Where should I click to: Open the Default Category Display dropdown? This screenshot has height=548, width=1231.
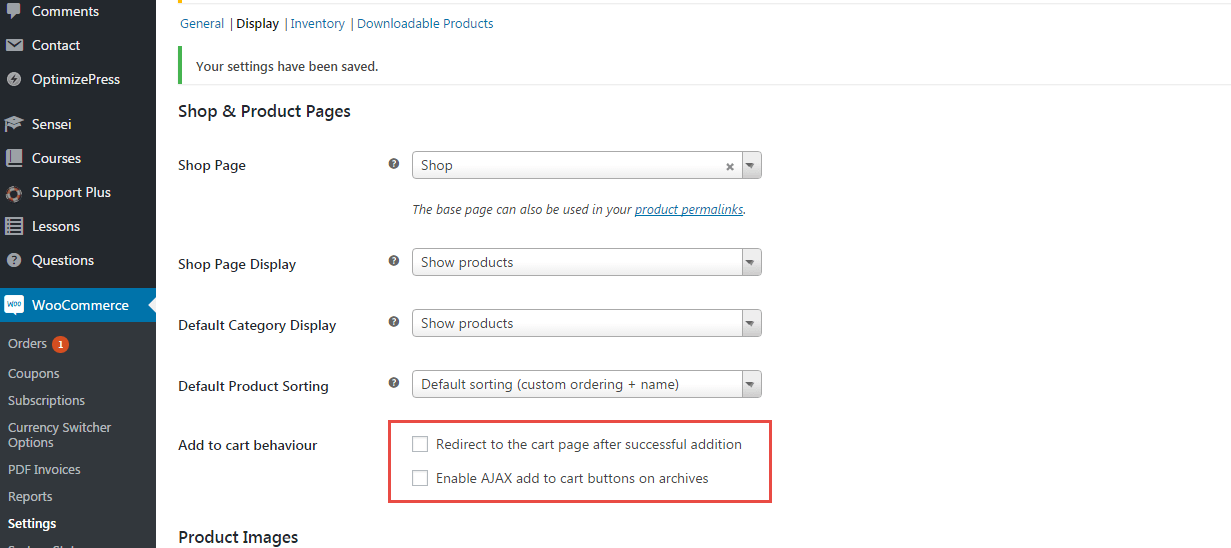[x=751, y=324]
